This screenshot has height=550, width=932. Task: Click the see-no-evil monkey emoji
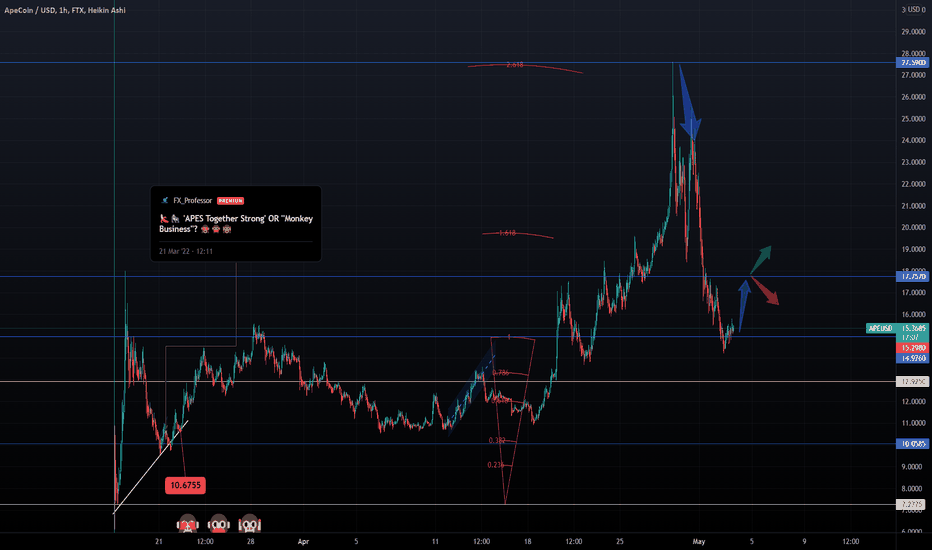click(187, 523)
